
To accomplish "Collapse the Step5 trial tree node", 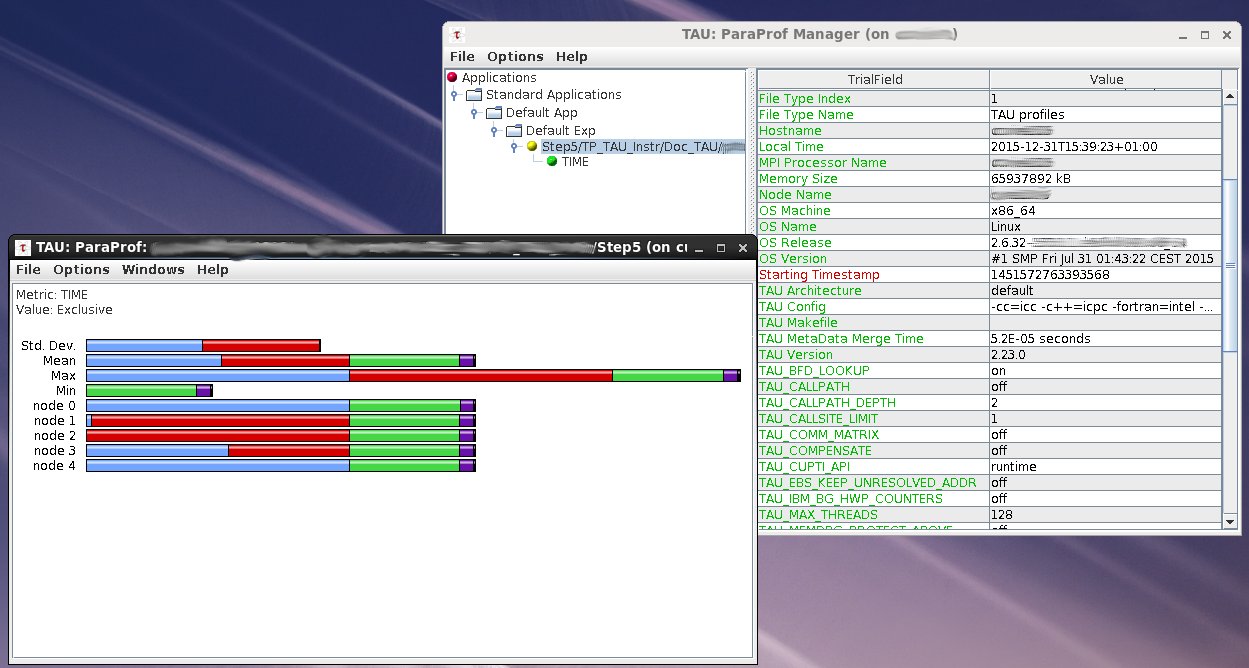I will pyautogui.click(x=514, y=147).
